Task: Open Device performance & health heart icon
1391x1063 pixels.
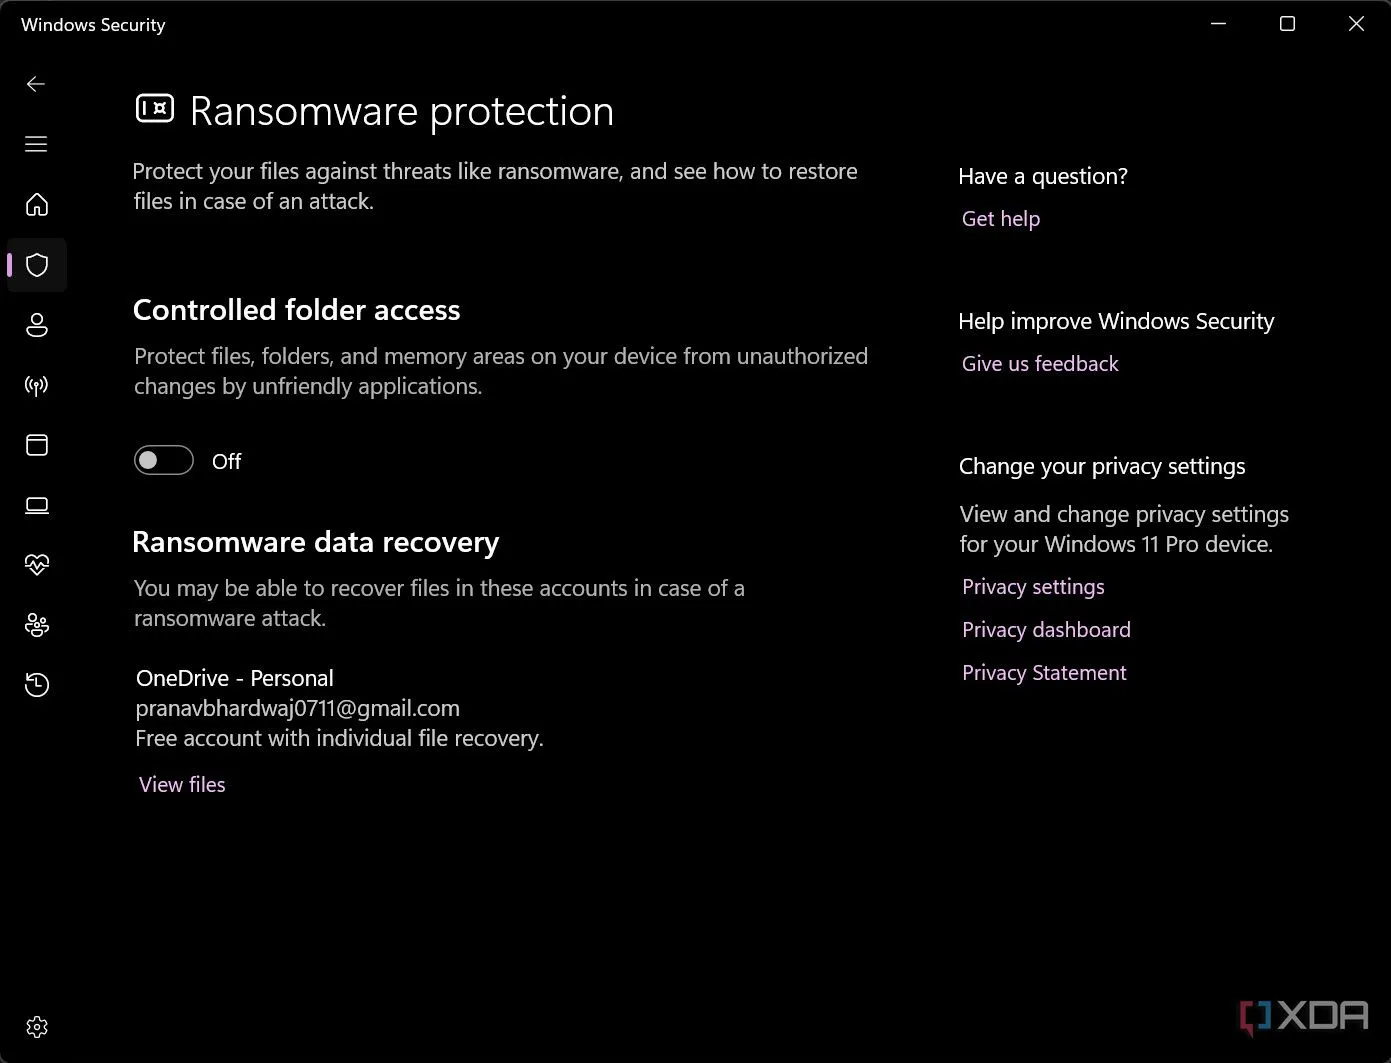Action: click(x=37, y=565)
